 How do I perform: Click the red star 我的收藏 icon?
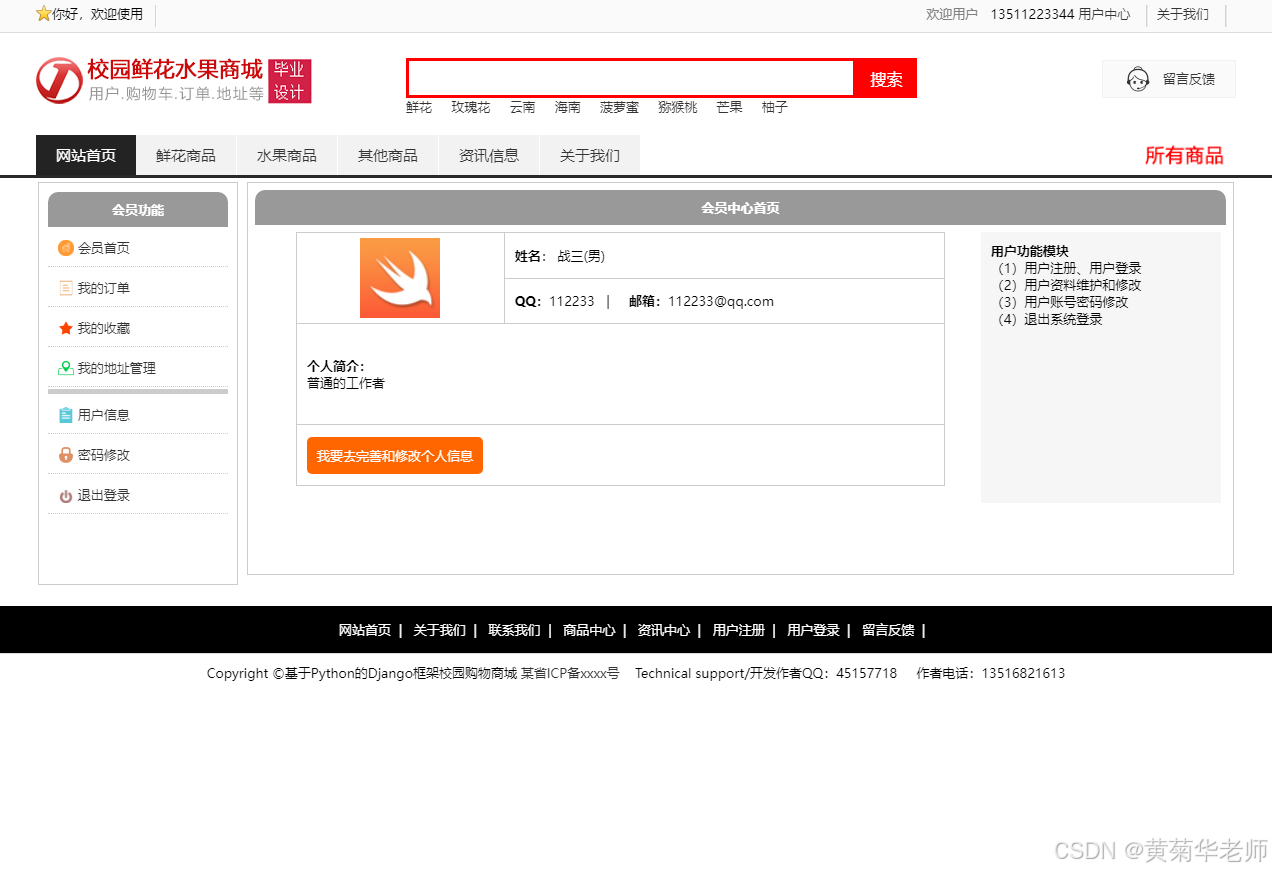pos(66,328)
